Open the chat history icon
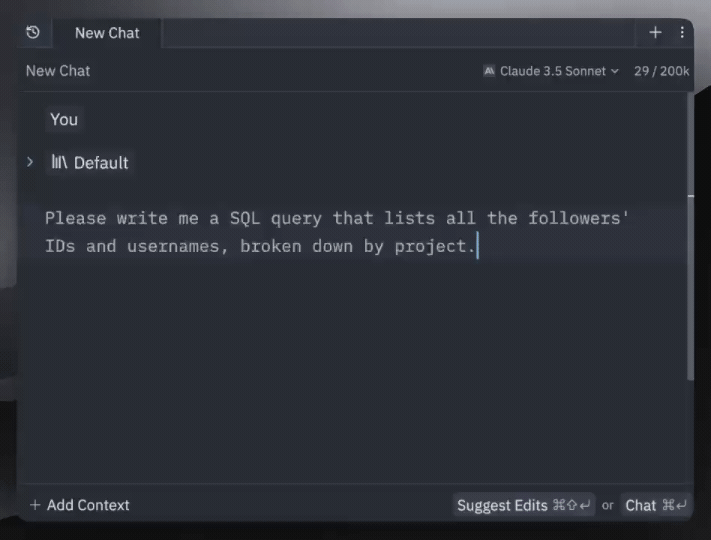711x540 pixels. tap(33, 33)
